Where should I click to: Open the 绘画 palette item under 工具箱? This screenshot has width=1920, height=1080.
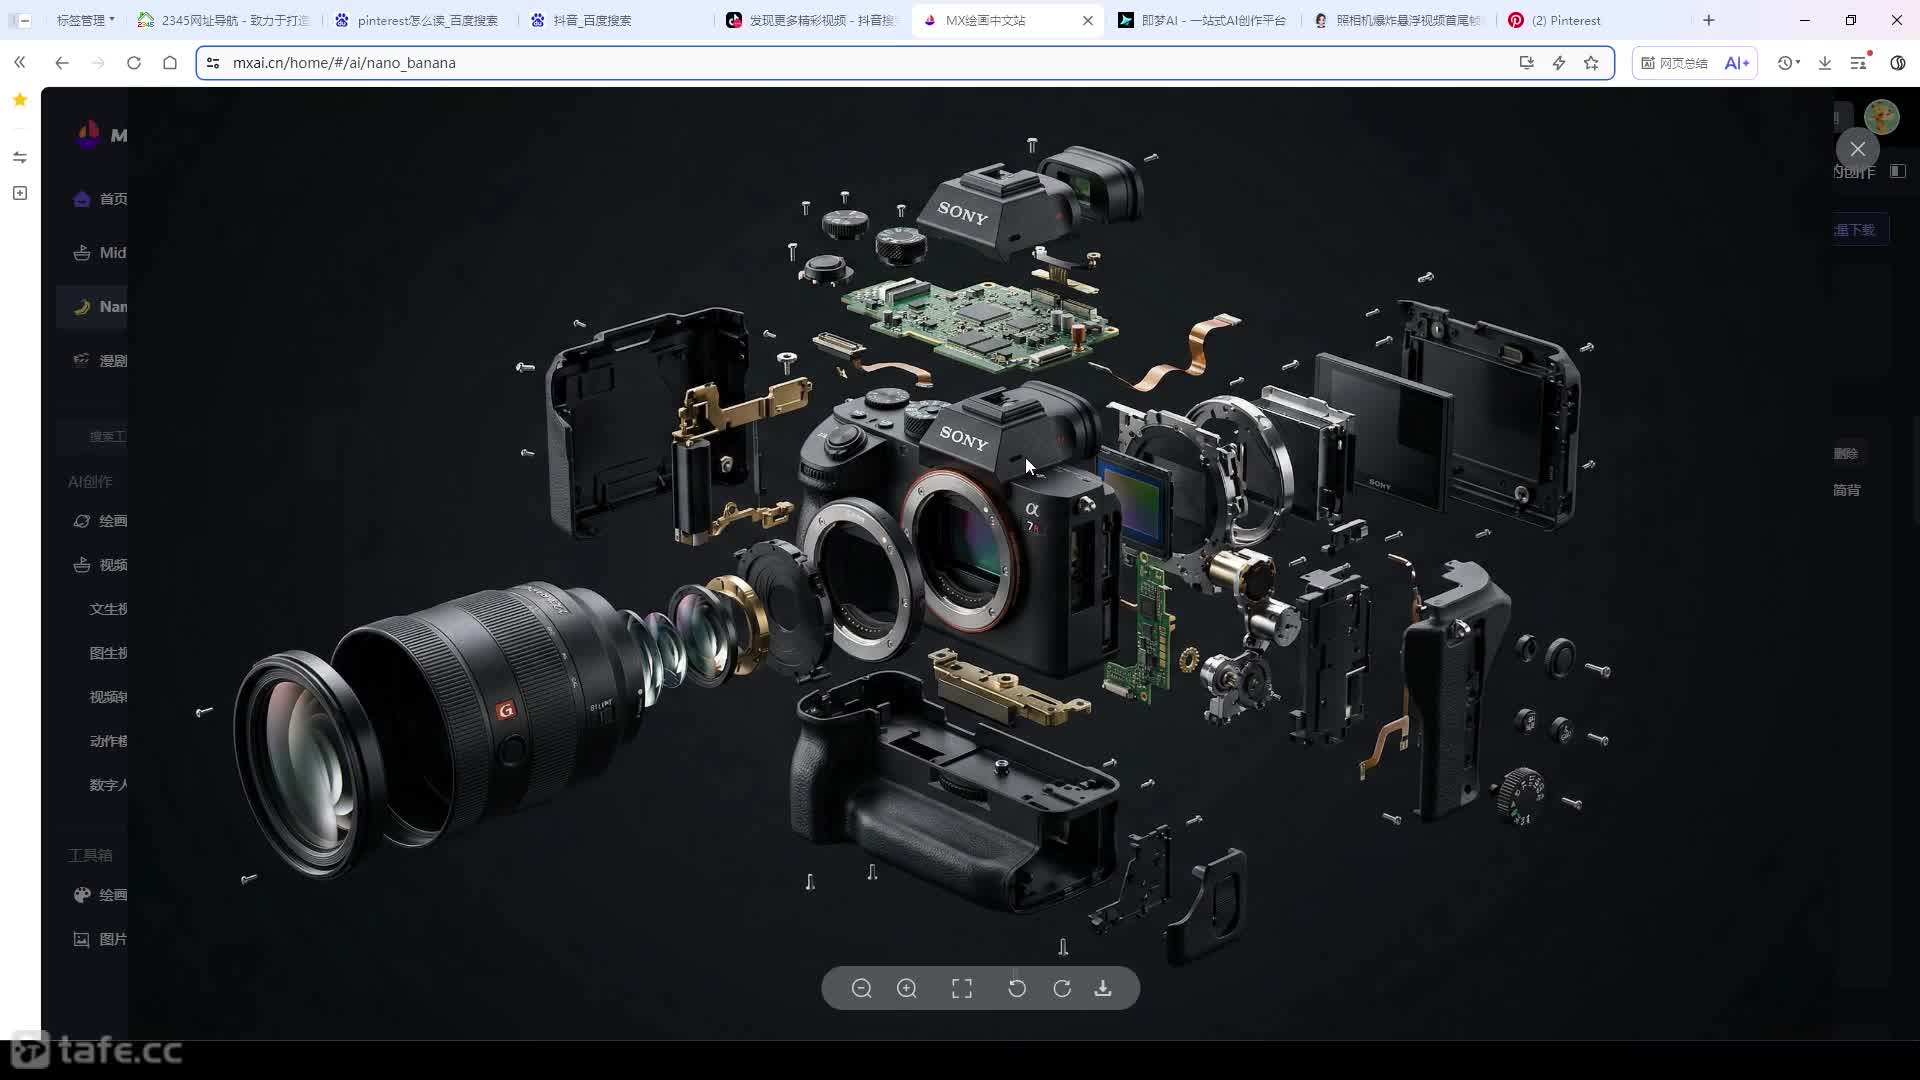[x=100, y=895]
